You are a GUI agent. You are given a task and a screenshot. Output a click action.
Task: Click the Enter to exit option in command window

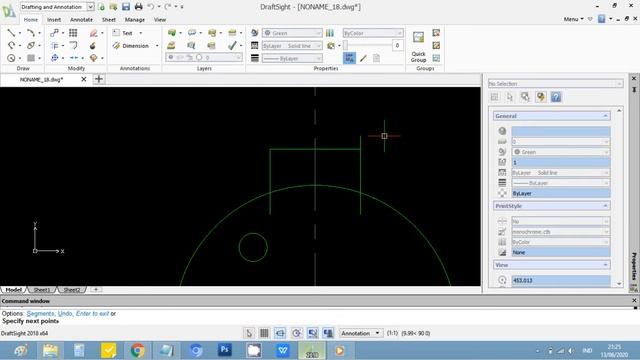tap(92, 313)
